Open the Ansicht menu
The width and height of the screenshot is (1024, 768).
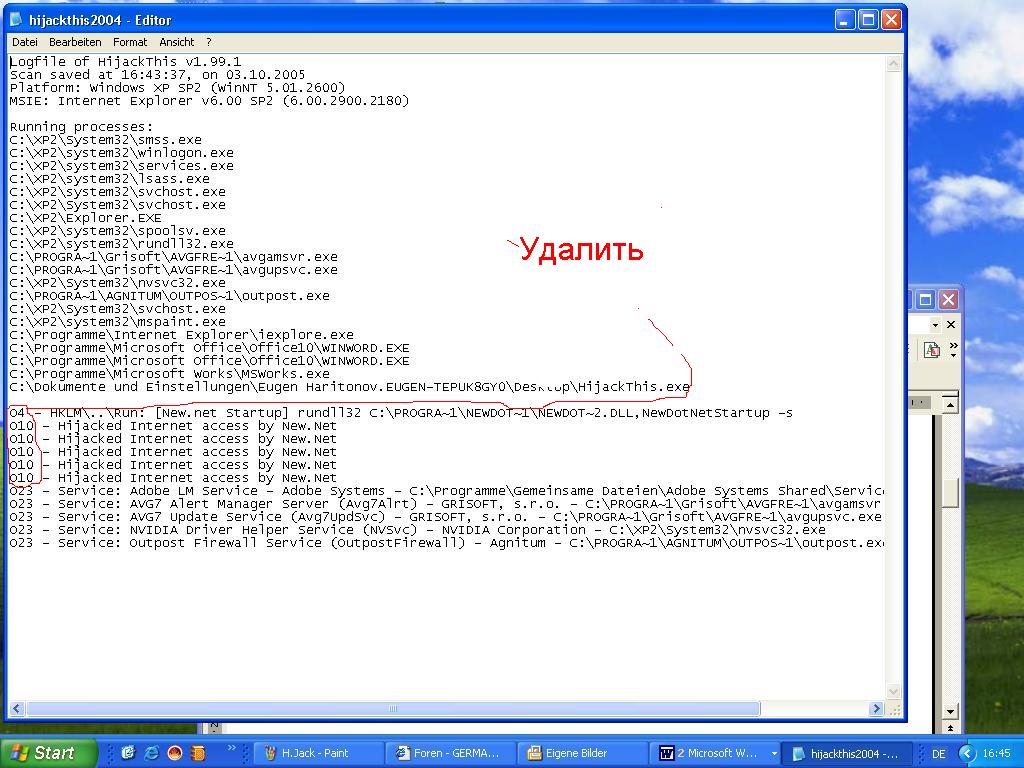[177, 42]
